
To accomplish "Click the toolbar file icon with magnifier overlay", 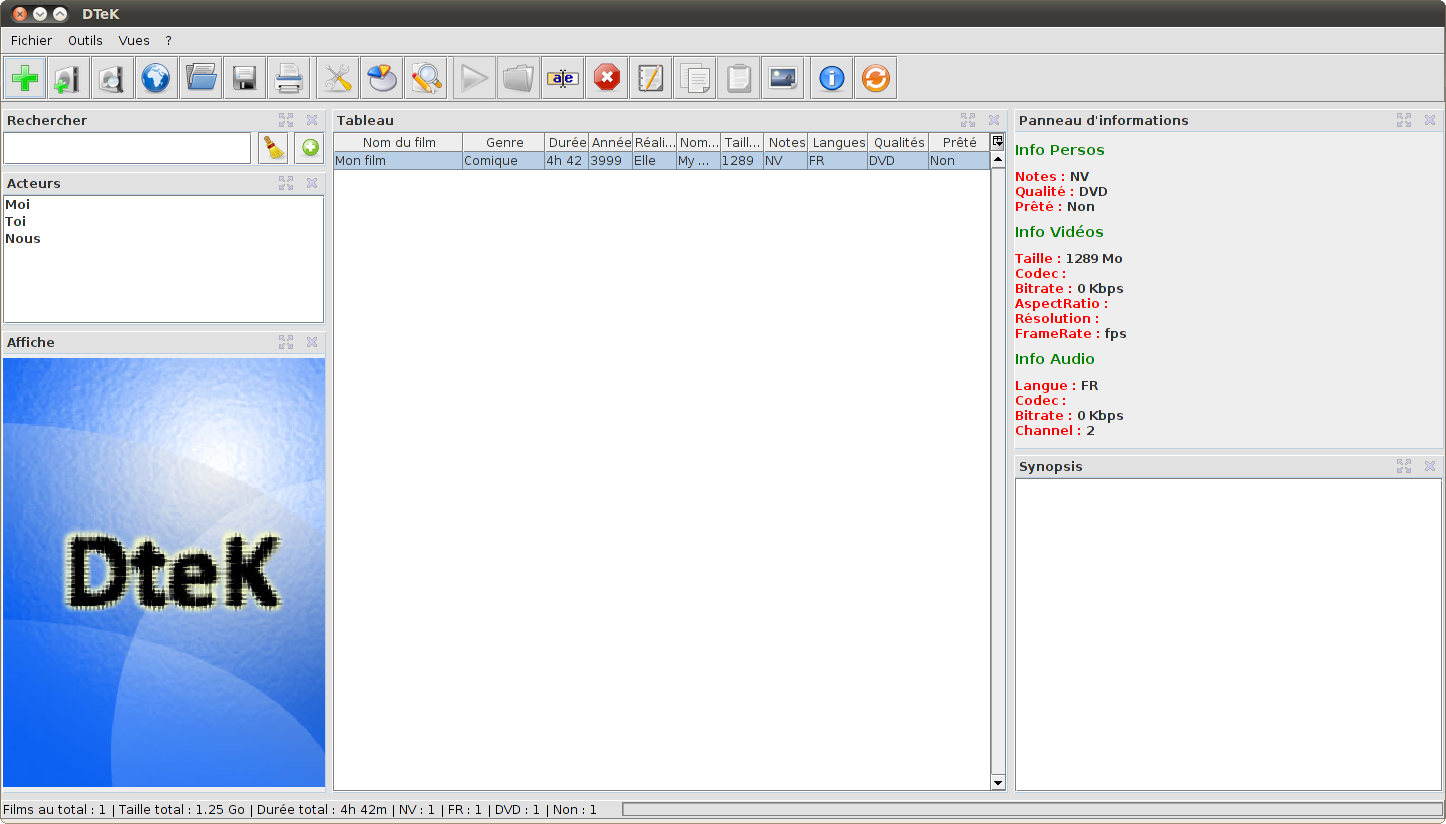I will click(113, 78).
